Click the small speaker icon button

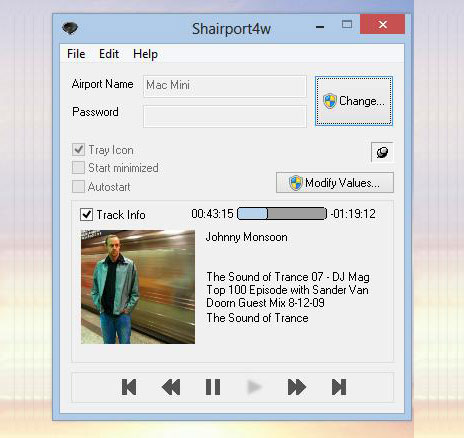pos(382,152)
